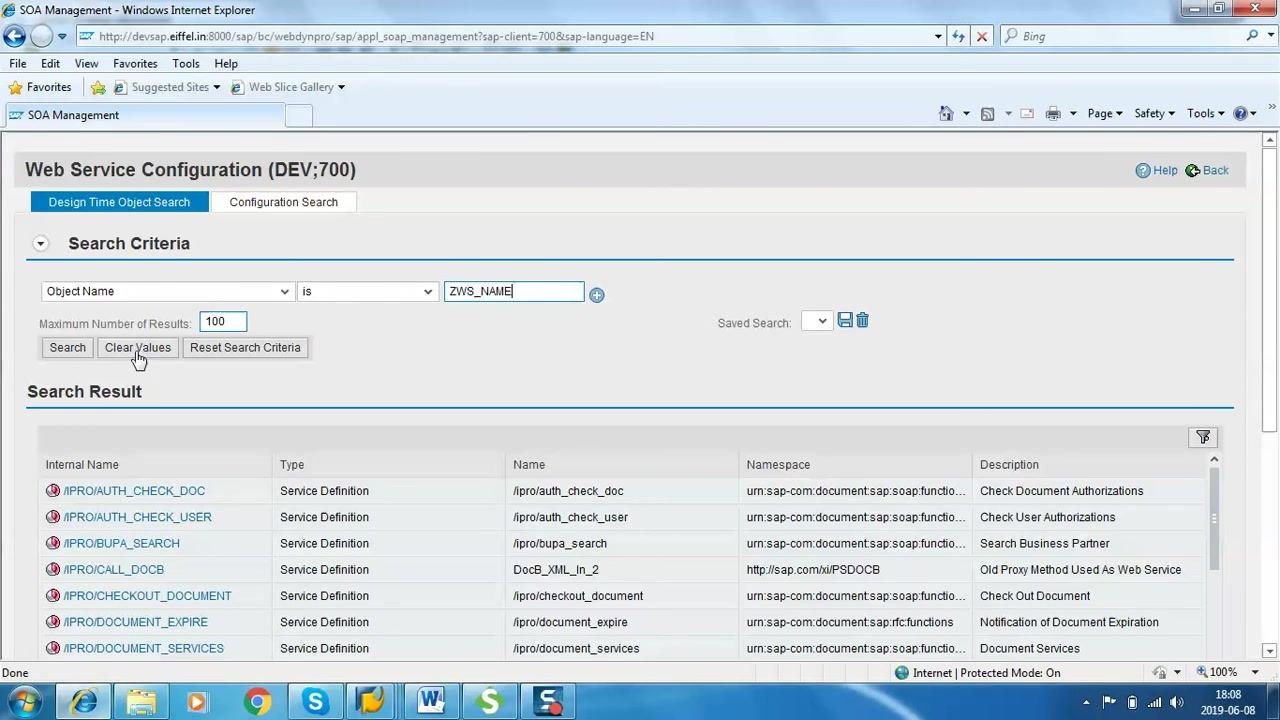Open /IPRO/BUPA_SEARCH service link
This screenshot has height=720, width=1280.
tap(122, 543)
